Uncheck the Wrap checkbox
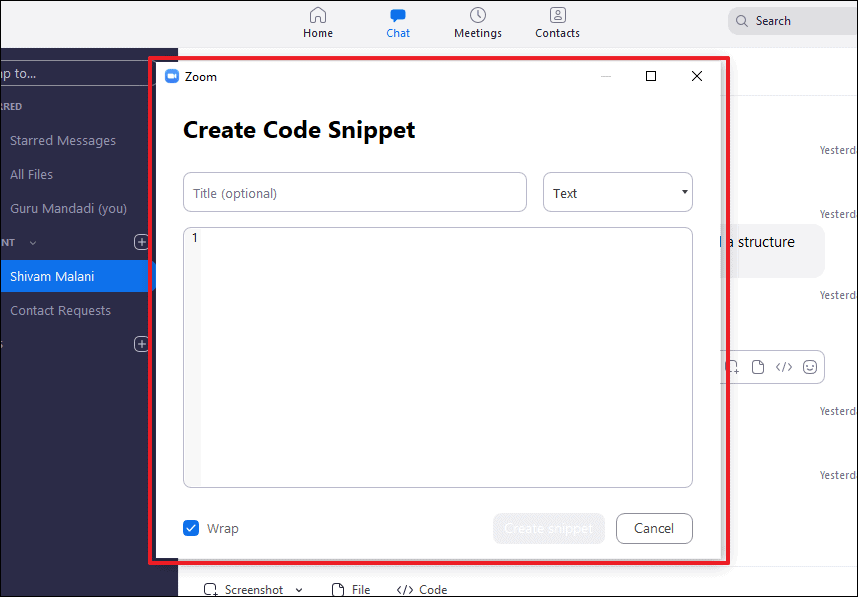The height and width of the screenshot is (597, 858). click(191, 528)
